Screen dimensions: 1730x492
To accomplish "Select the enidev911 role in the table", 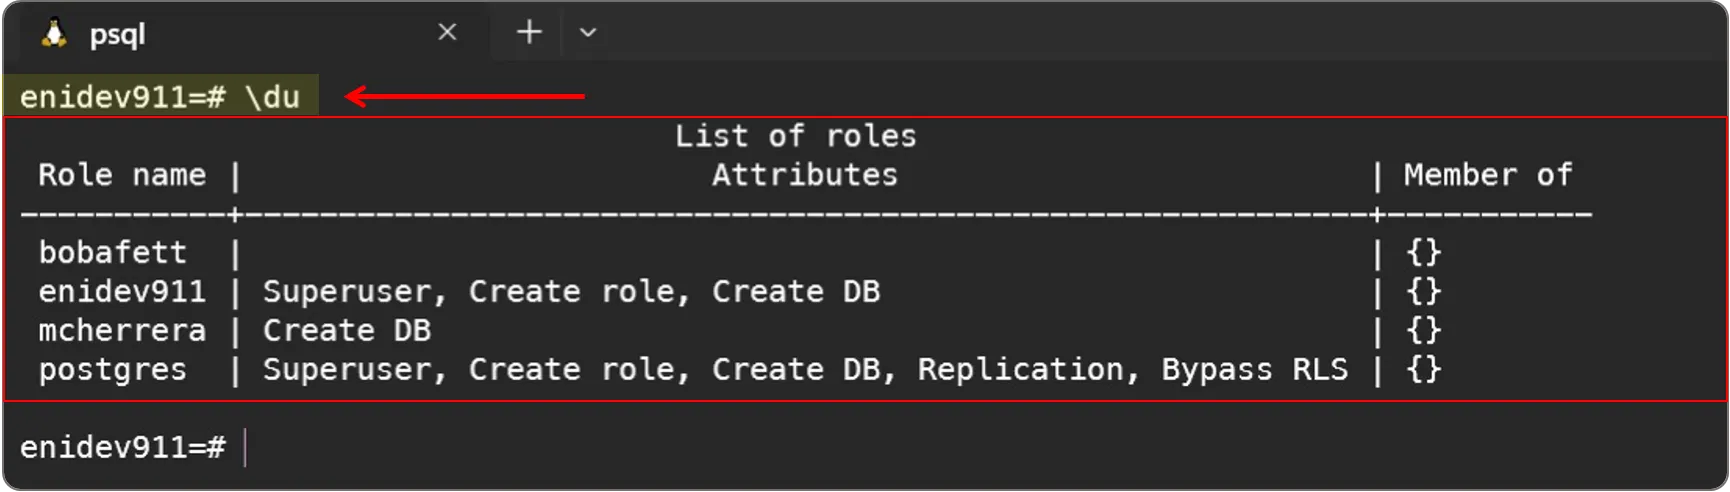I will 121,292.
